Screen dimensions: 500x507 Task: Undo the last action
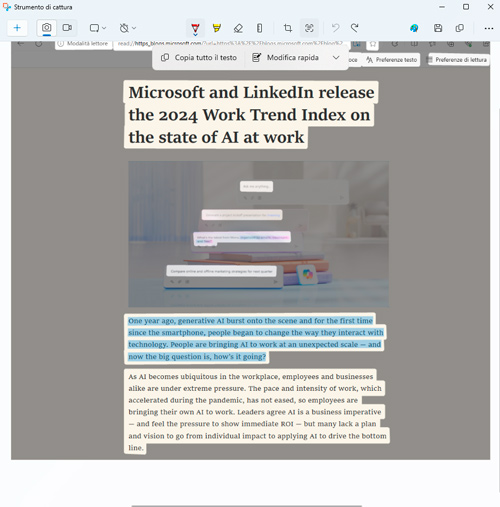click(x=335, y=28)
